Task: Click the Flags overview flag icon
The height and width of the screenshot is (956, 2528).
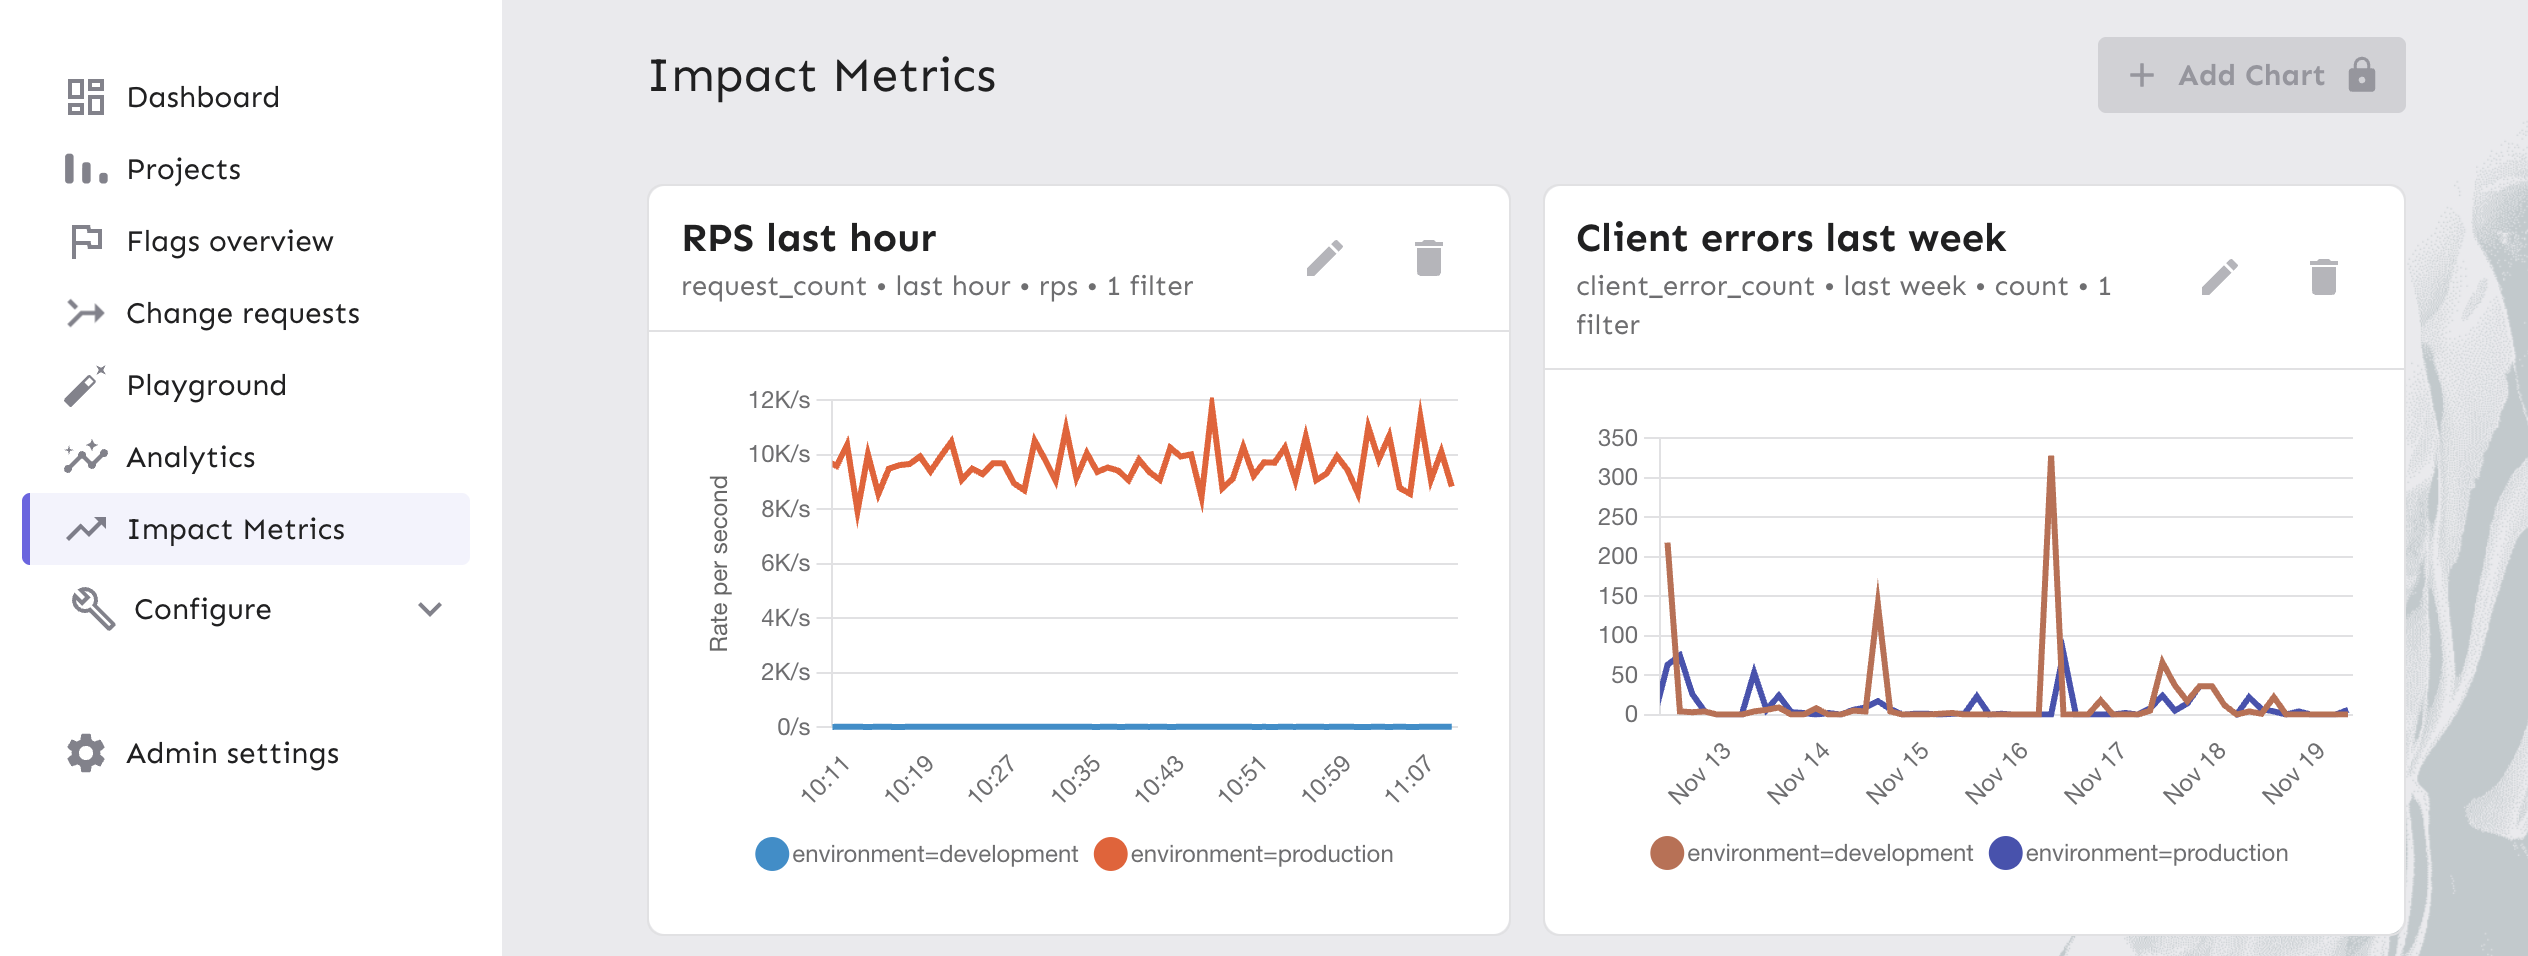Action: 88,241
